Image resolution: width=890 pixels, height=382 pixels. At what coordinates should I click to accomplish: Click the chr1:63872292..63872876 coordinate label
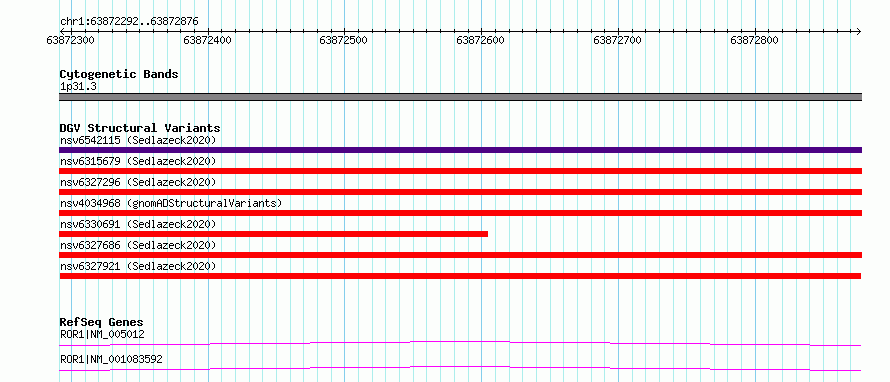[129, 22]
